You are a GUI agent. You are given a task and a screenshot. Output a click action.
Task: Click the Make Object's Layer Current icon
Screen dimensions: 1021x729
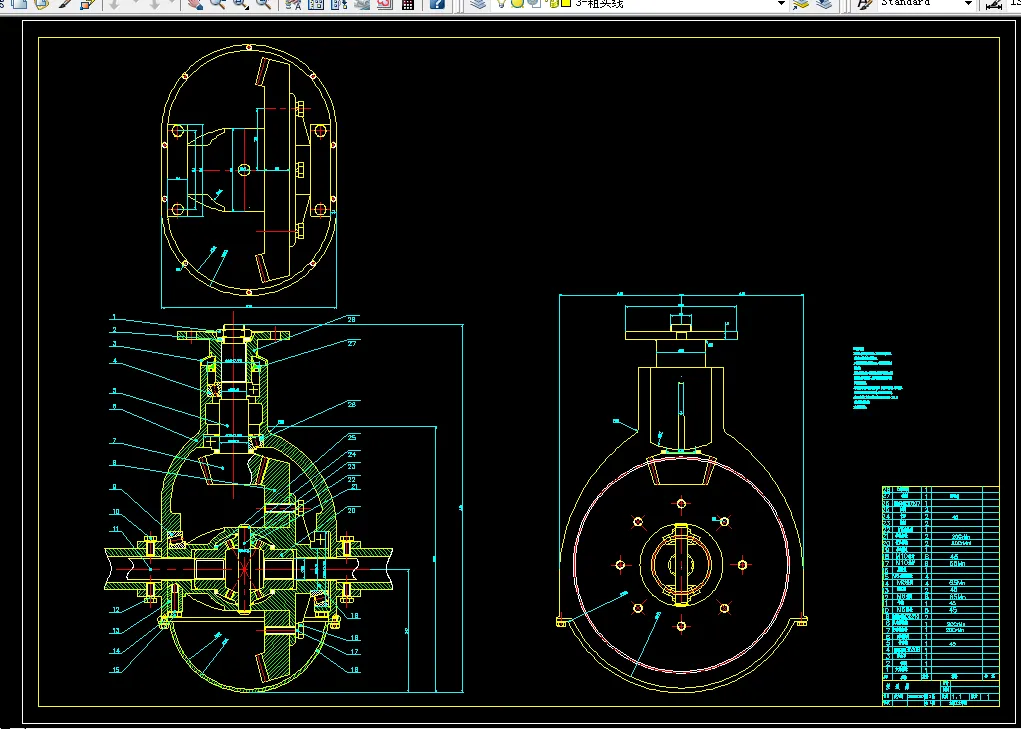point(801,3)
